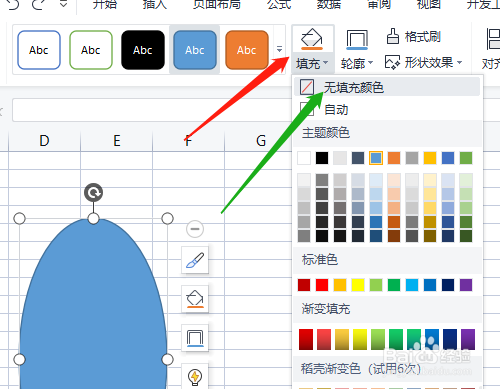Expand the 形状效果 dropdown arrow
The height and width of the screenshot is (389, 500).
[460, 62]
